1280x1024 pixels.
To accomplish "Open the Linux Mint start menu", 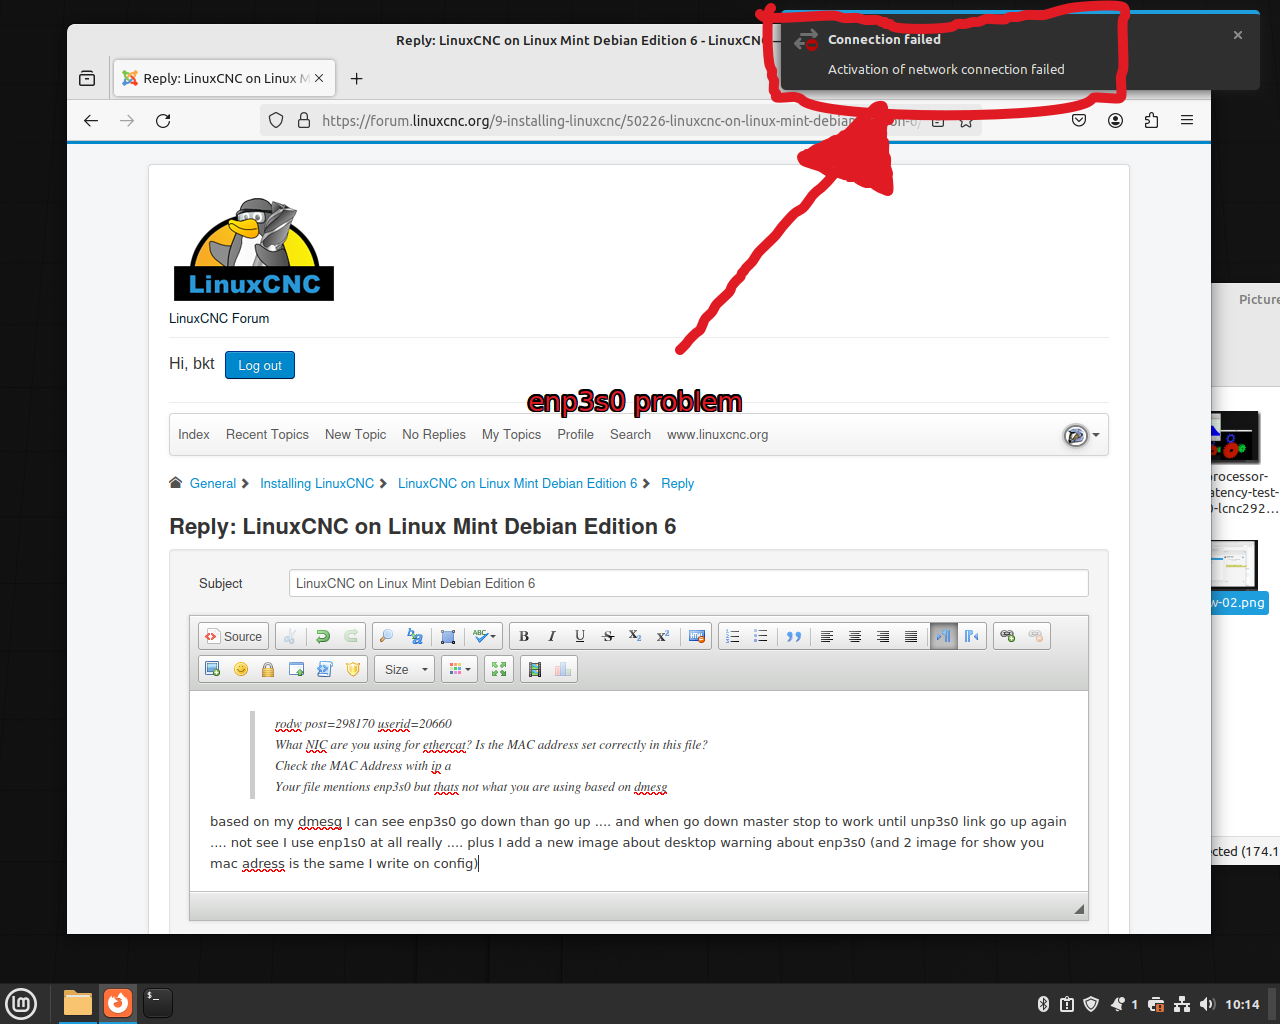I will click(21, 1003).
